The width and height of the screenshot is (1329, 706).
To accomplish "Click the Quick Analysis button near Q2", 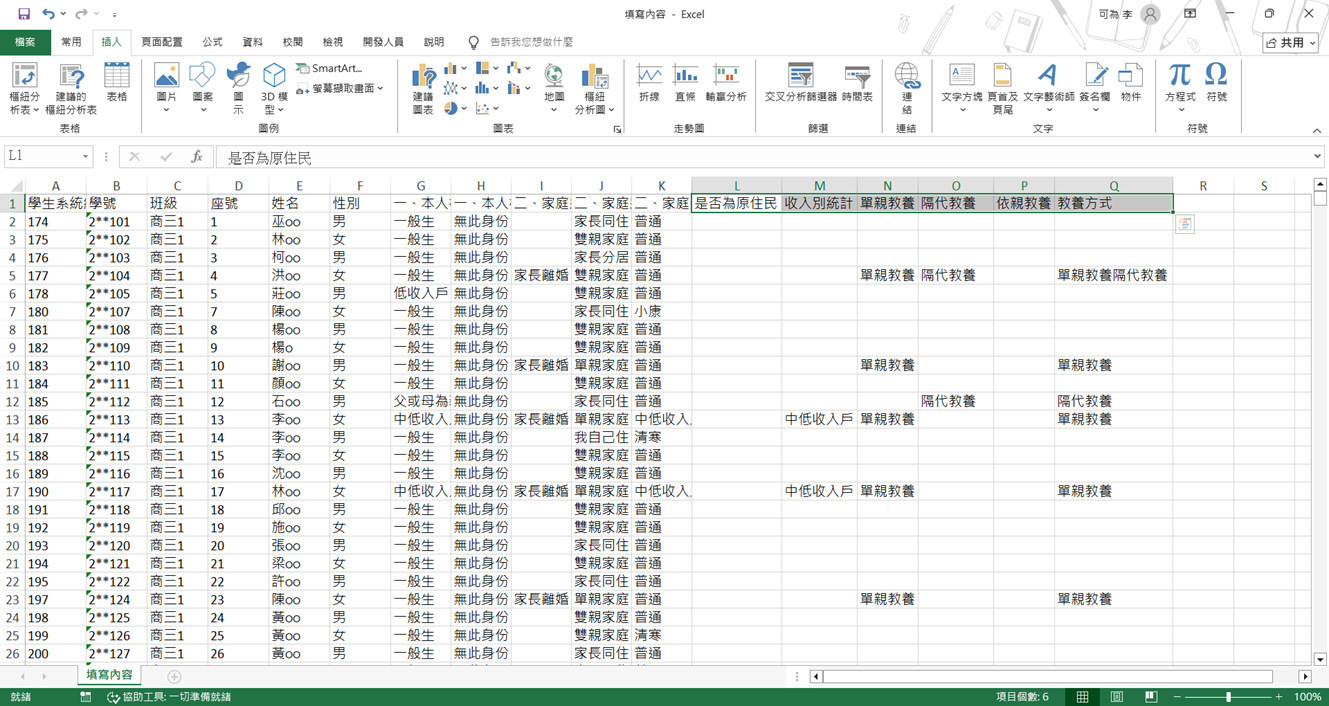I will tap(1185, 224).
